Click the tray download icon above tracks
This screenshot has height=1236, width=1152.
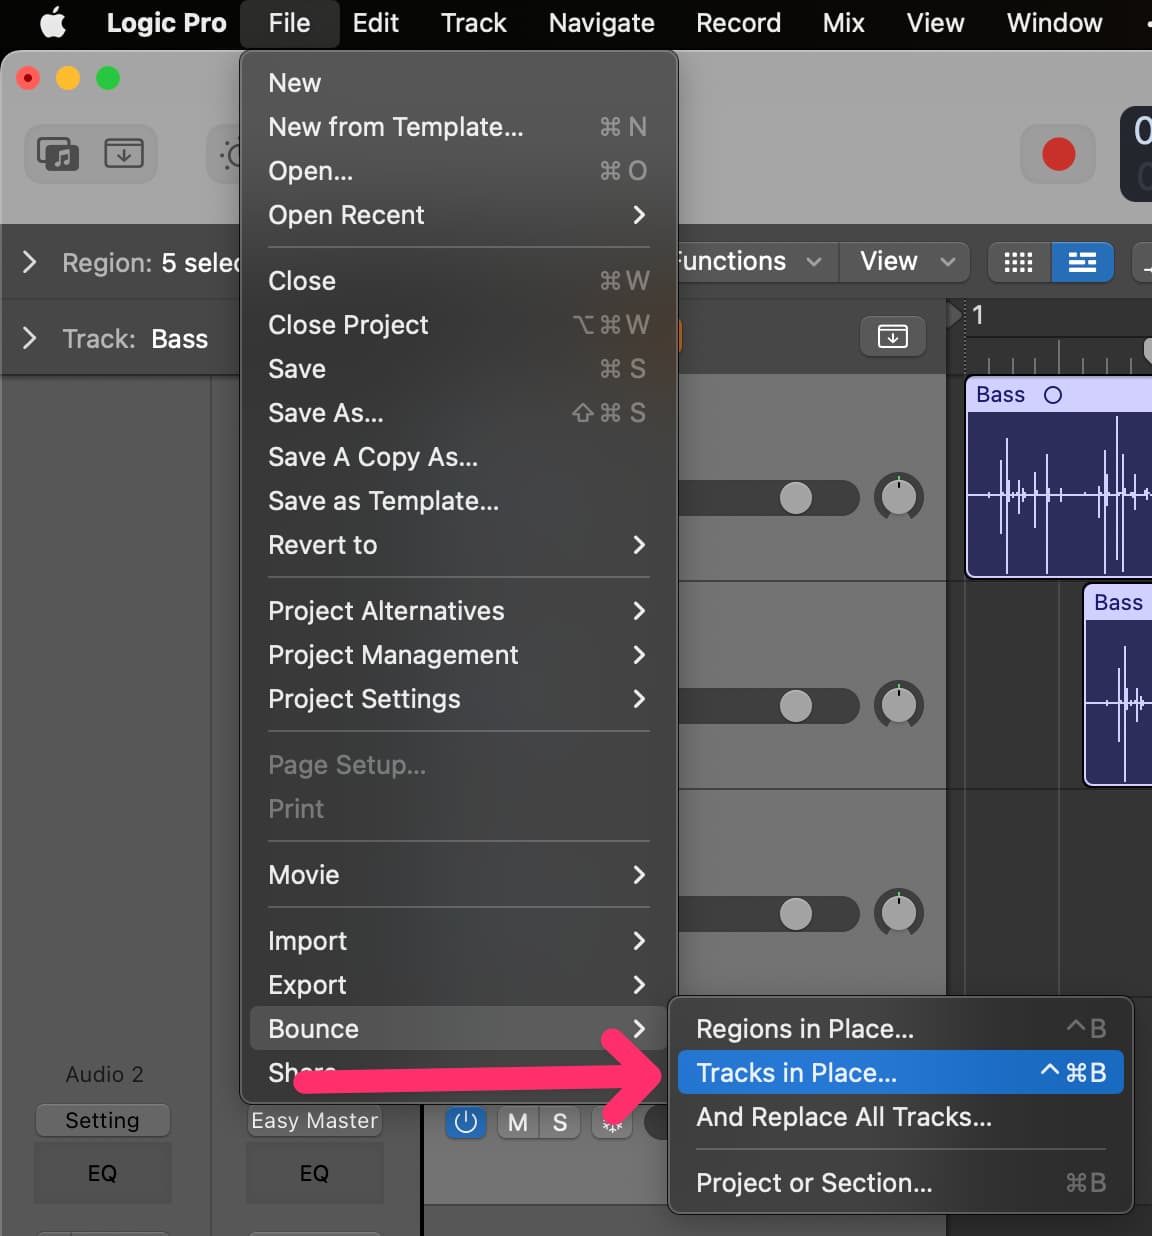pyautogui.click(x=893, y=337)
